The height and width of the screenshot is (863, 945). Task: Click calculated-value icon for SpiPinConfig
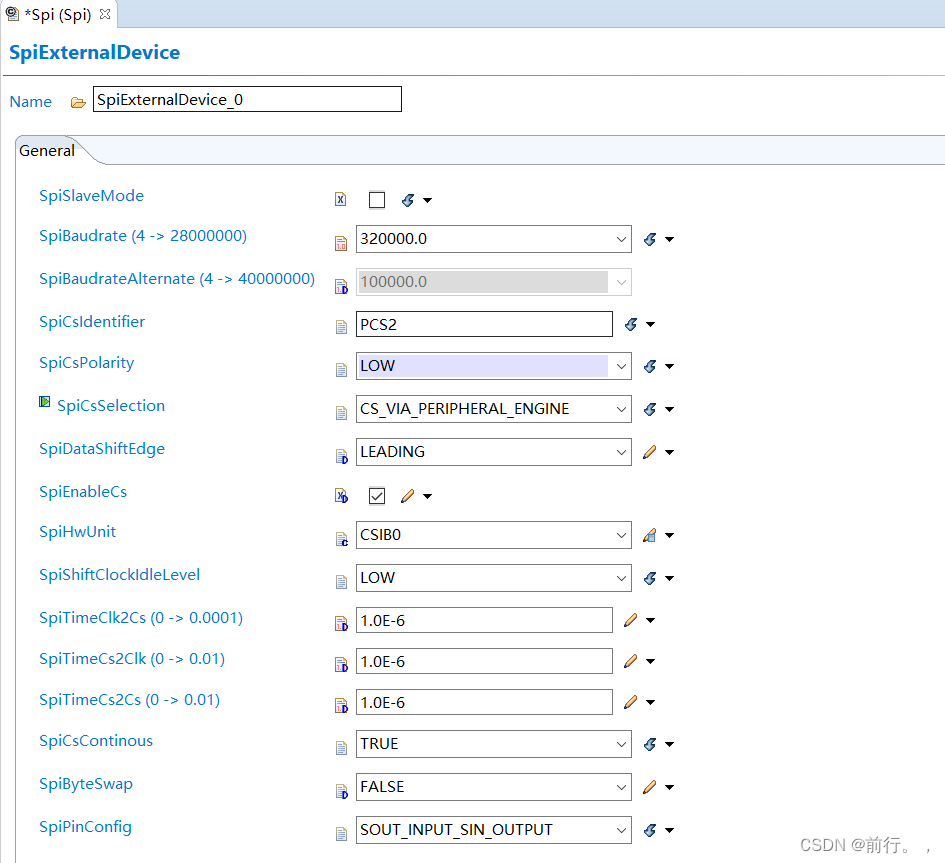(650, 830)
